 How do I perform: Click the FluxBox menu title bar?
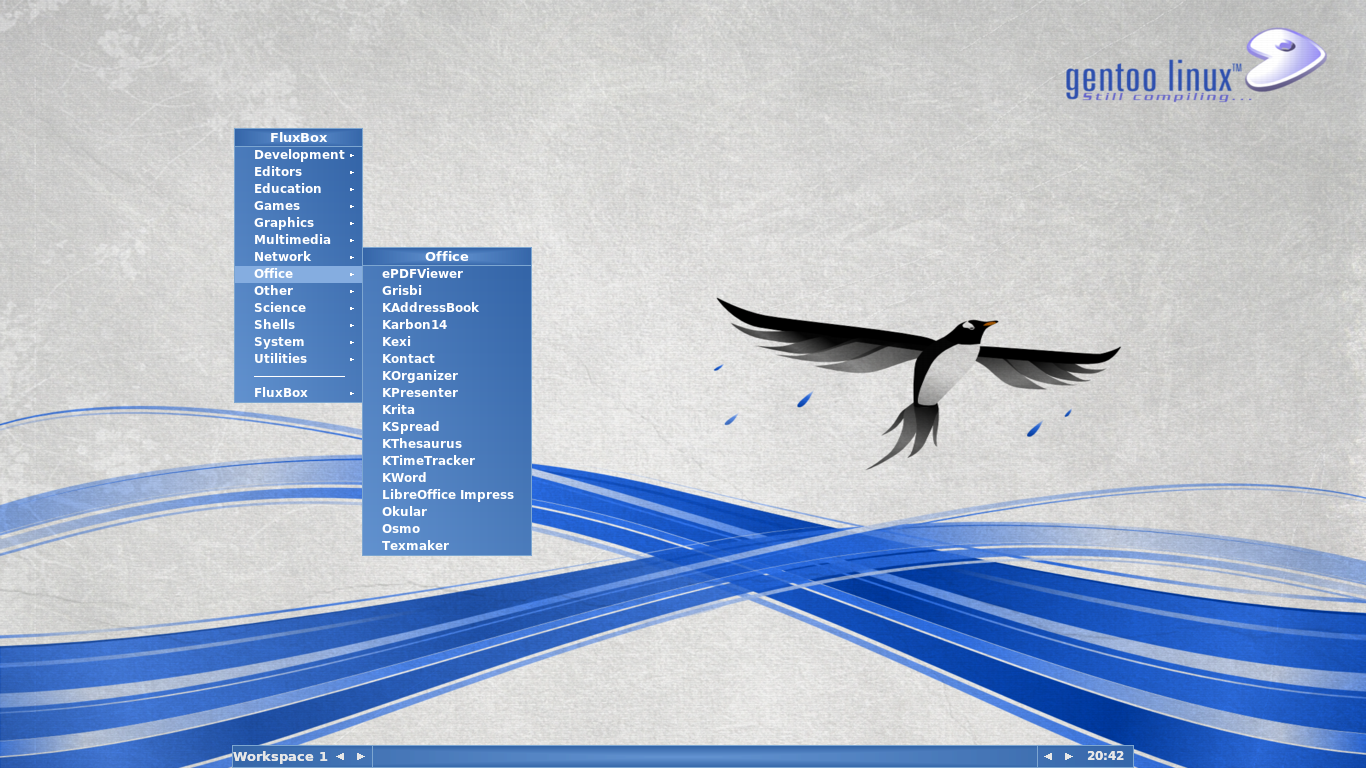tap(298, 138)
